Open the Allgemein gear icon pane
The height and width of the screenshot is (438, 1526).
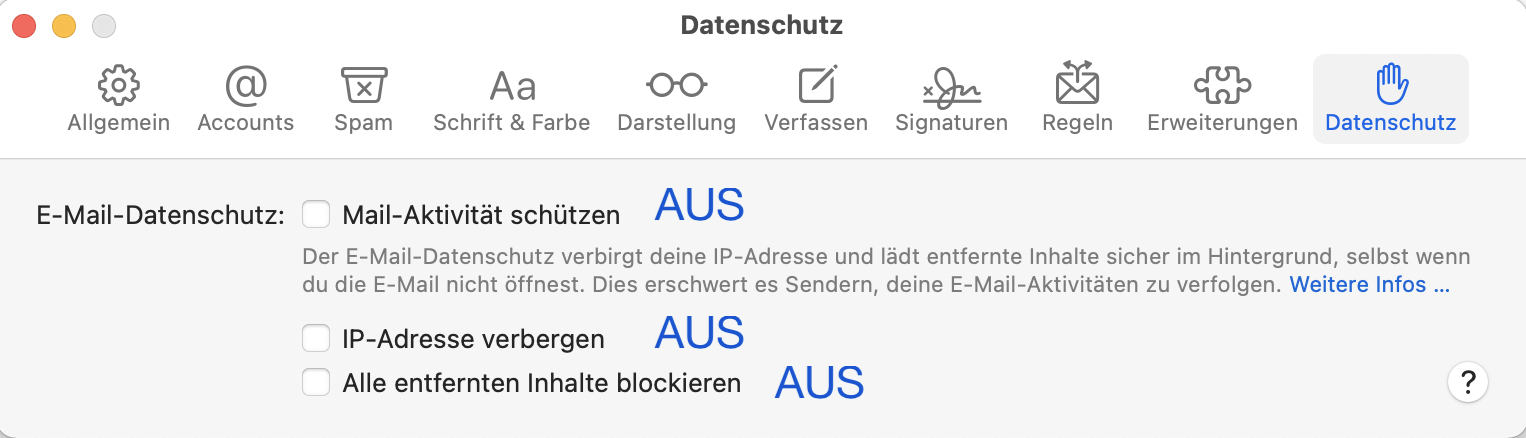point(118,87)
